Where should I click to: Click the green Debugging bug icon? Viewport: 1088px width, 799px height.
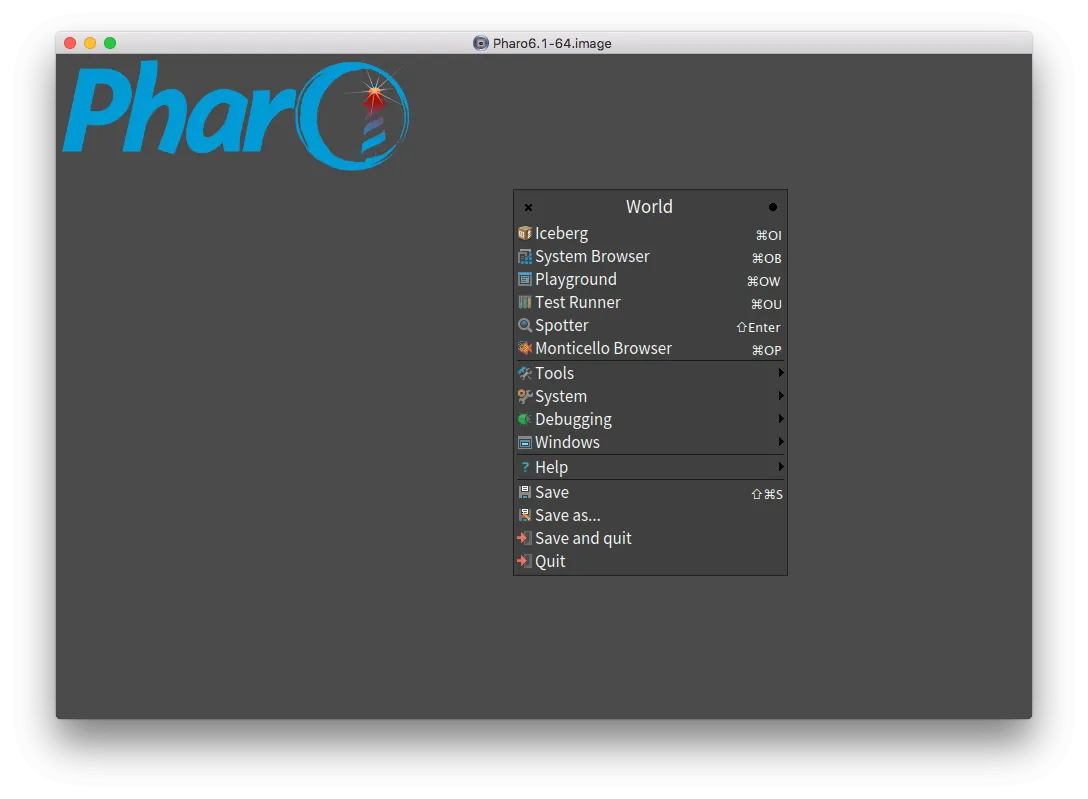(525, 419)
